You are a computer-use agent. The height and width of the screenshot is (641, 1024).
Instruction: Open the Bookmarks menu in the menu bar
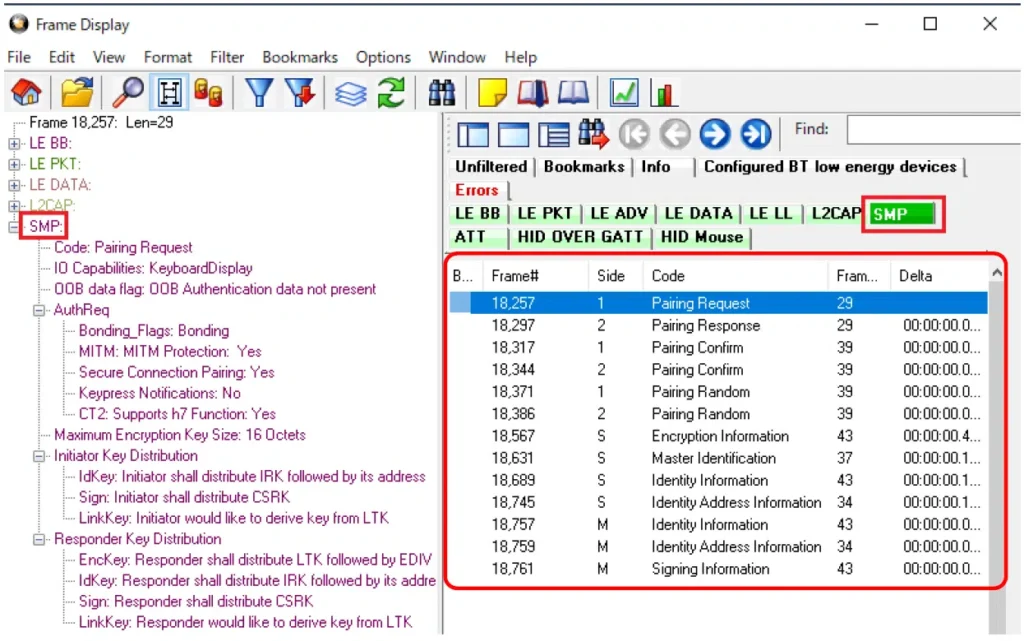pyautogui.click(x=300, y=57)
